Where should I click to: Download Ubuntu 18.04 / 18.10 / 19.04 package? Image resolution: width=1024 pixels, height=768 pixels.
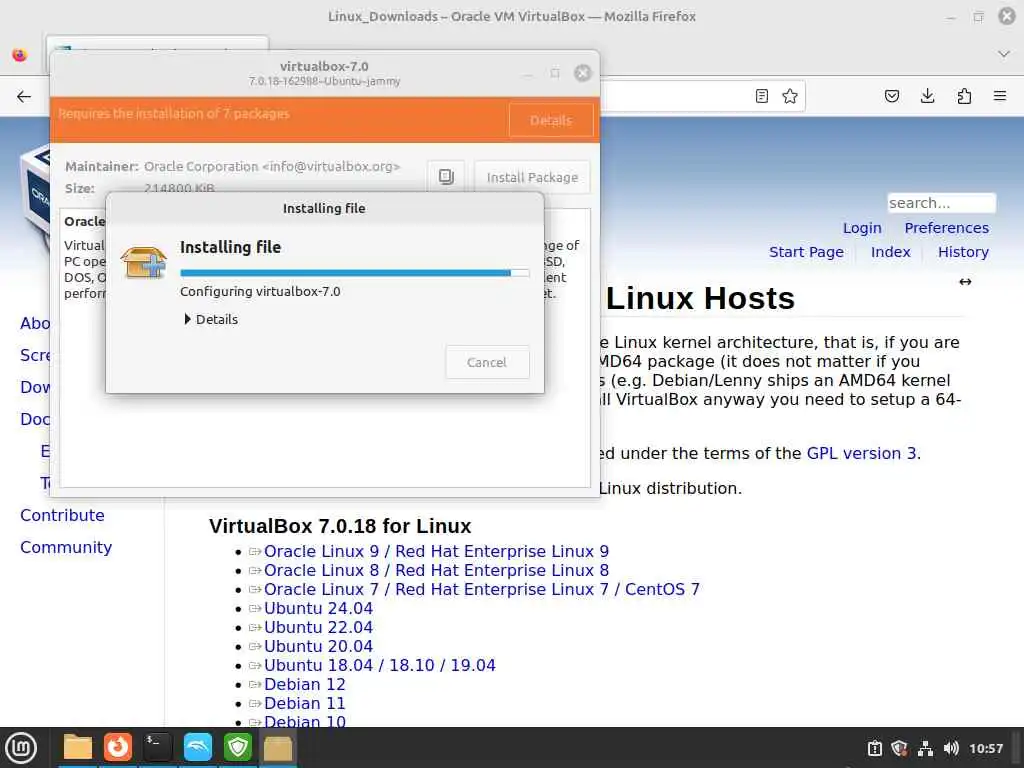coord(379,665)
